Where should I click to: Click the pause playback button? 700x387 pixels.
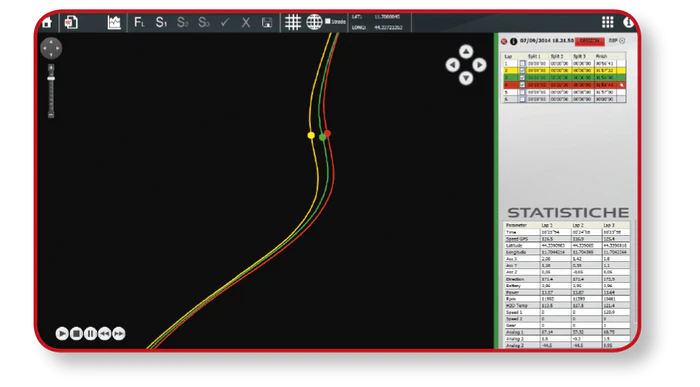[90, 333]
